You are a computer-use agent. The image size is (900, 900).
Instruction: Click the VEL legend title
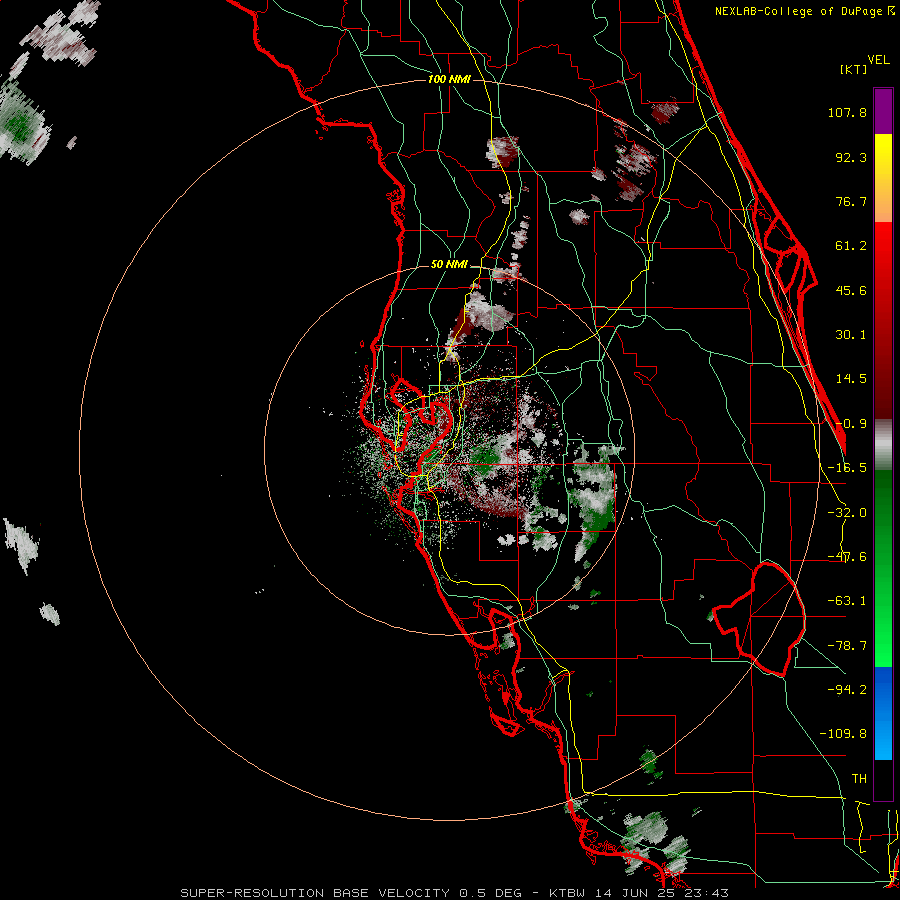(x=878, y=60)
